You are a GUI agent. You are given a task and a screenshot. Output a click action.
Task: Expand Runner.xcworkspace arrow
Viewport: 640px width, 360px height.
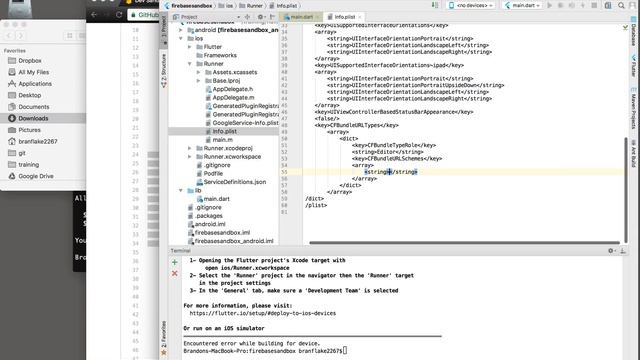(x=190, y=157)
